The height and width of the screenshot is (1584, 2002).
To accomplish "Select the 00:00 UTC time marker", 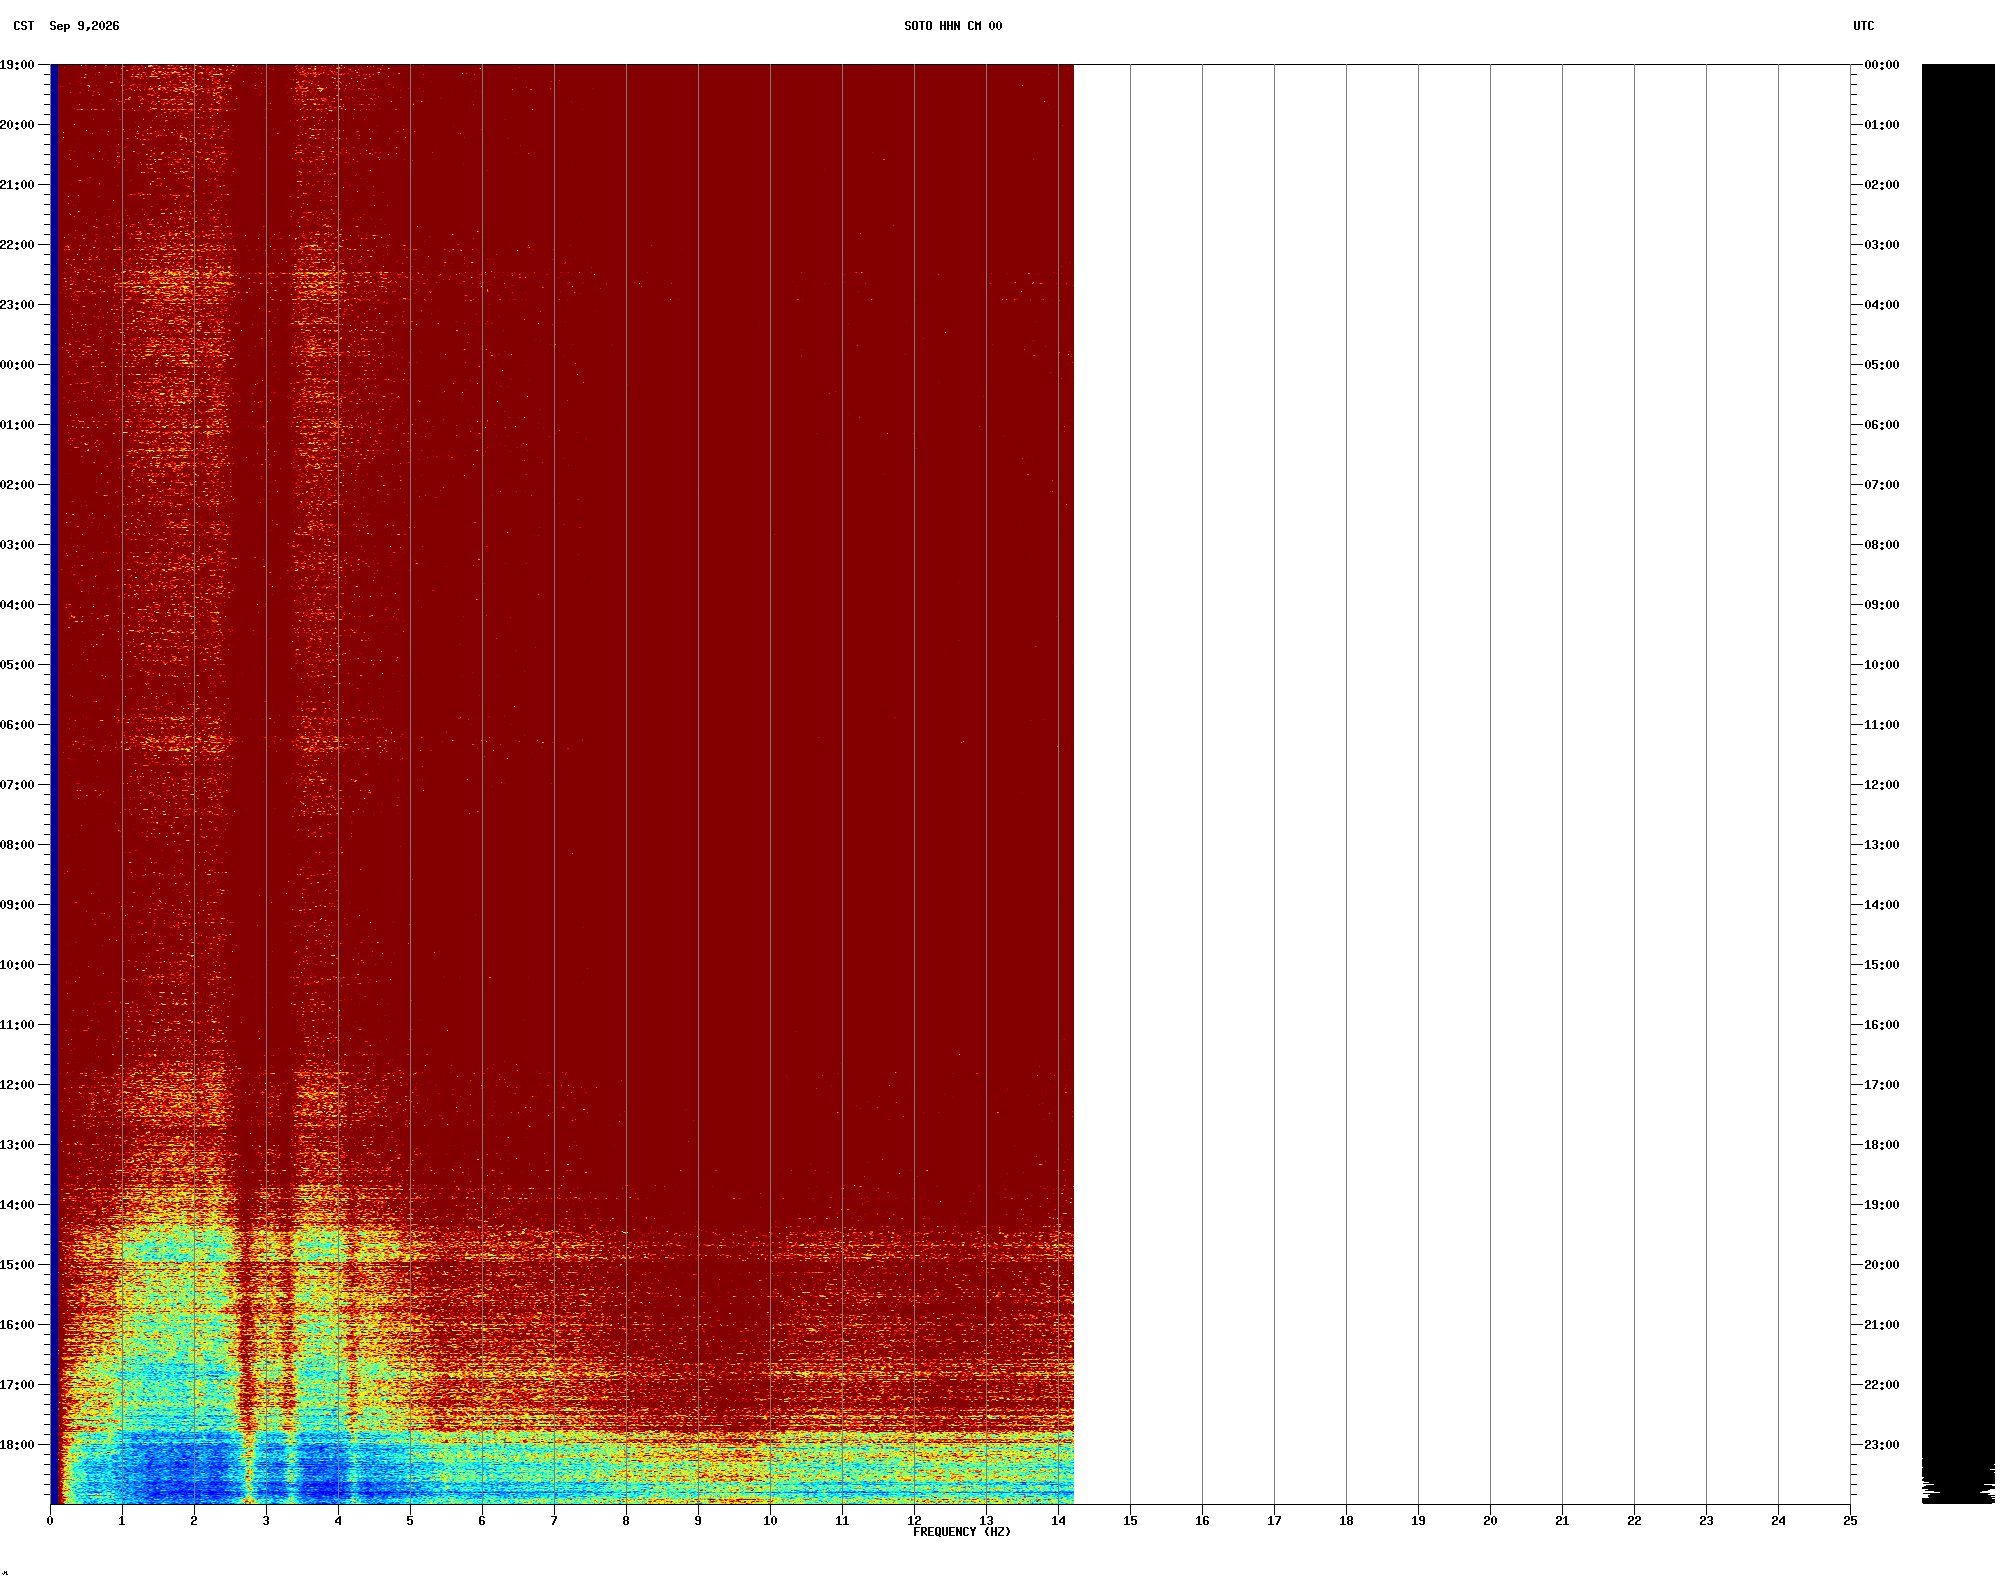I will [x=1882, y=65].
